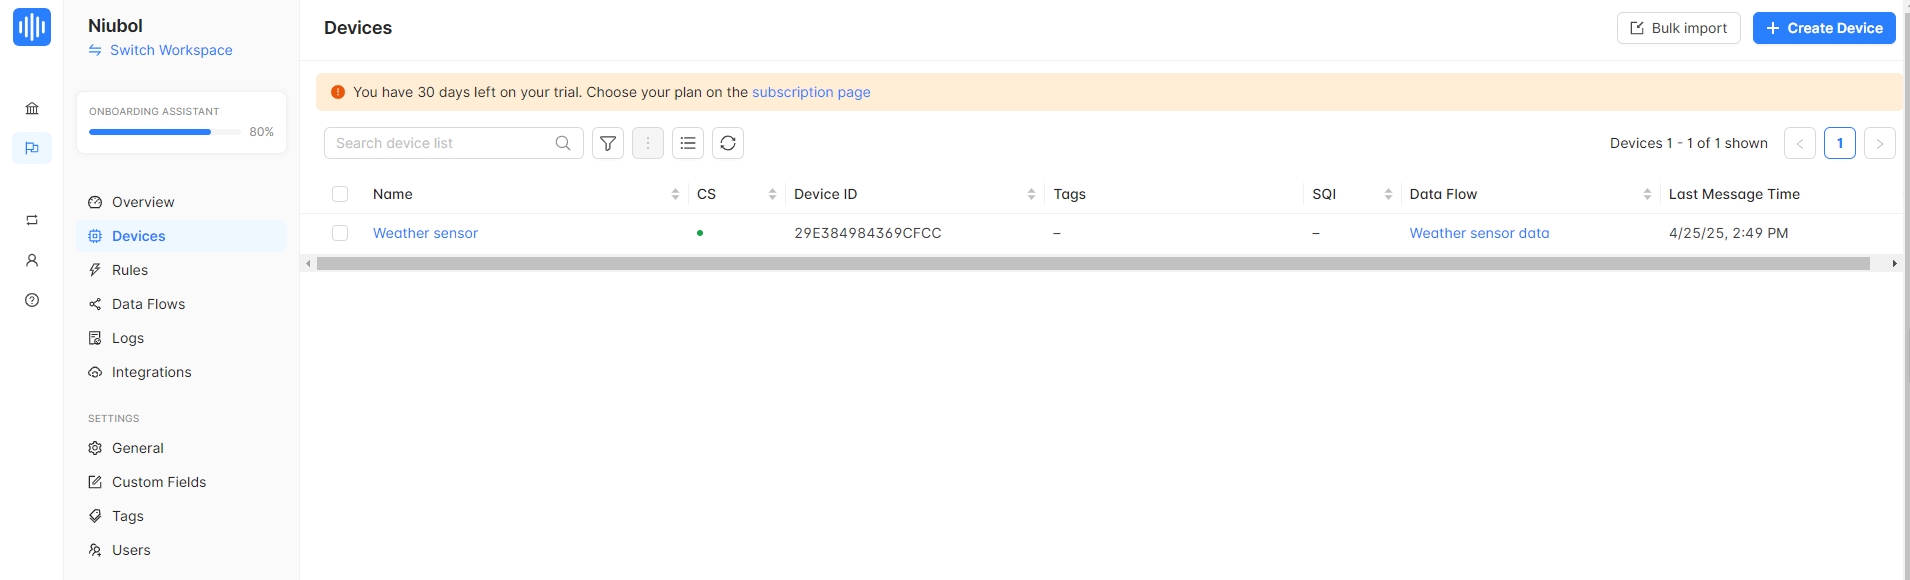Image resolution: width=1910 pixels, height=580 pixels.
Task: Open the three-dot bulk actions menu
Action: click(648, 143)
